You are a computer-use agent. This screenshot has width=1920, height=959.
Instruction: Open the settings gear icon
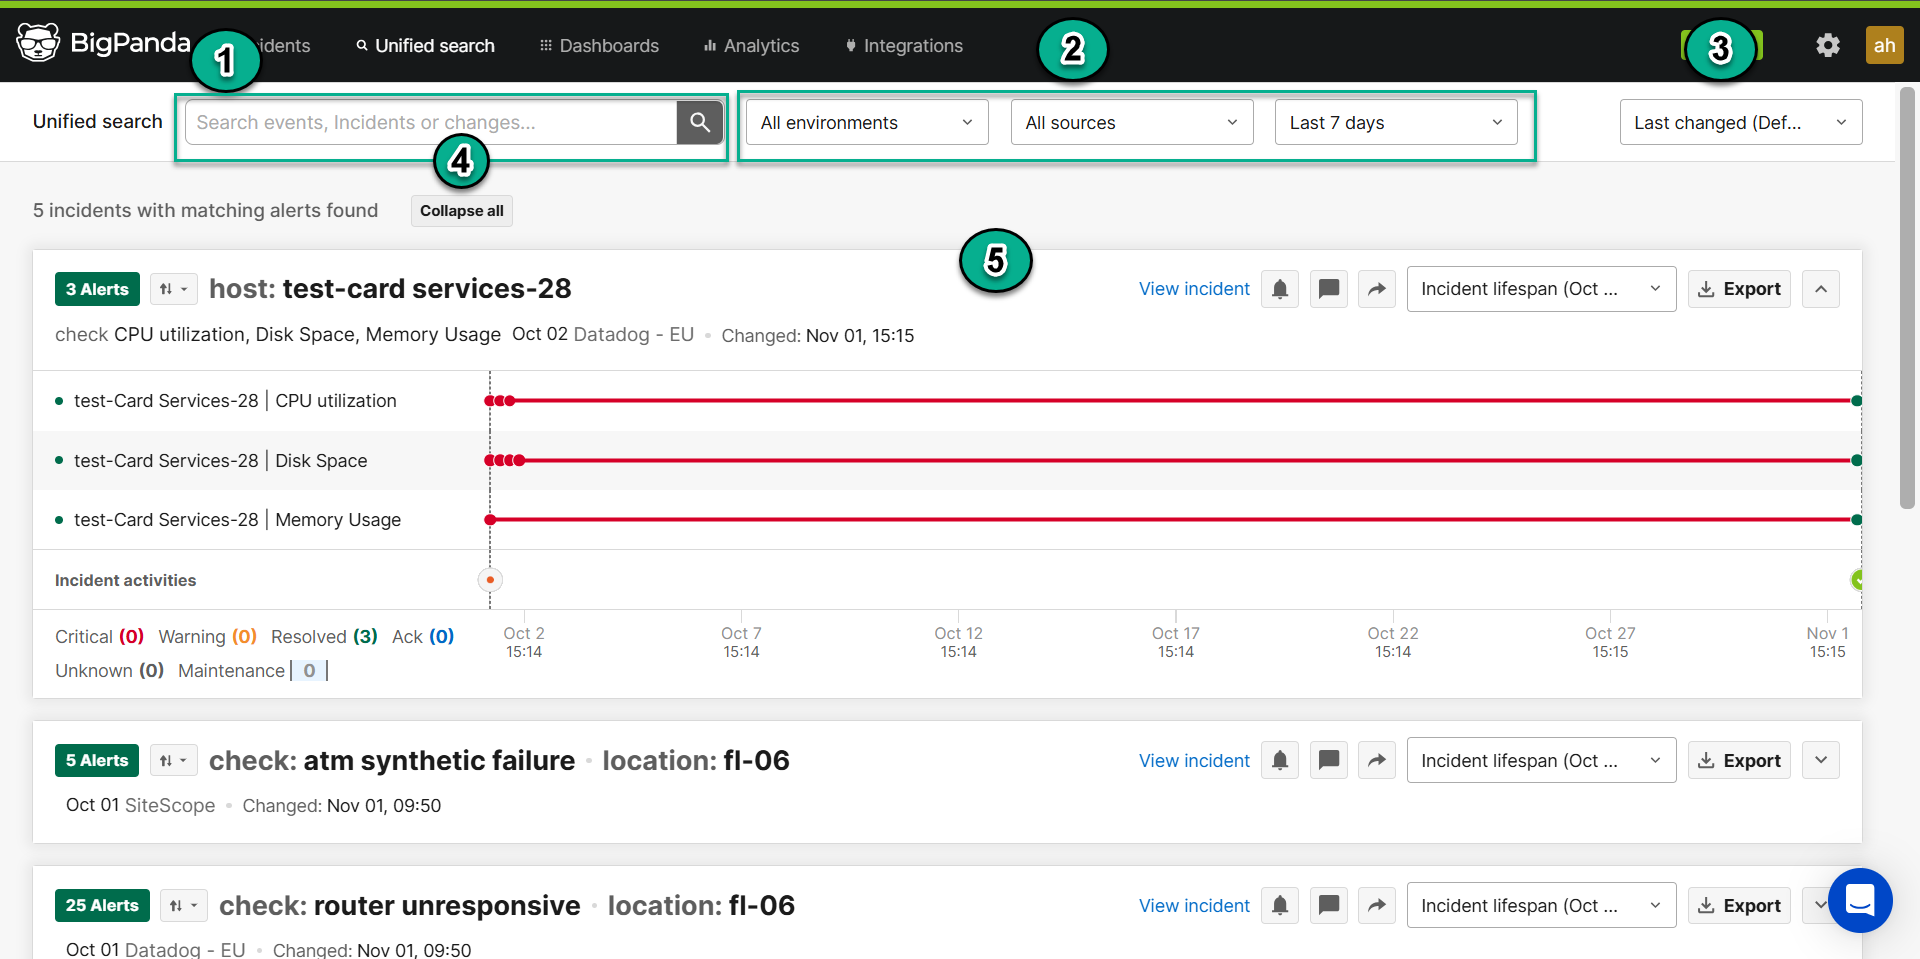(x=1827, y=46)
